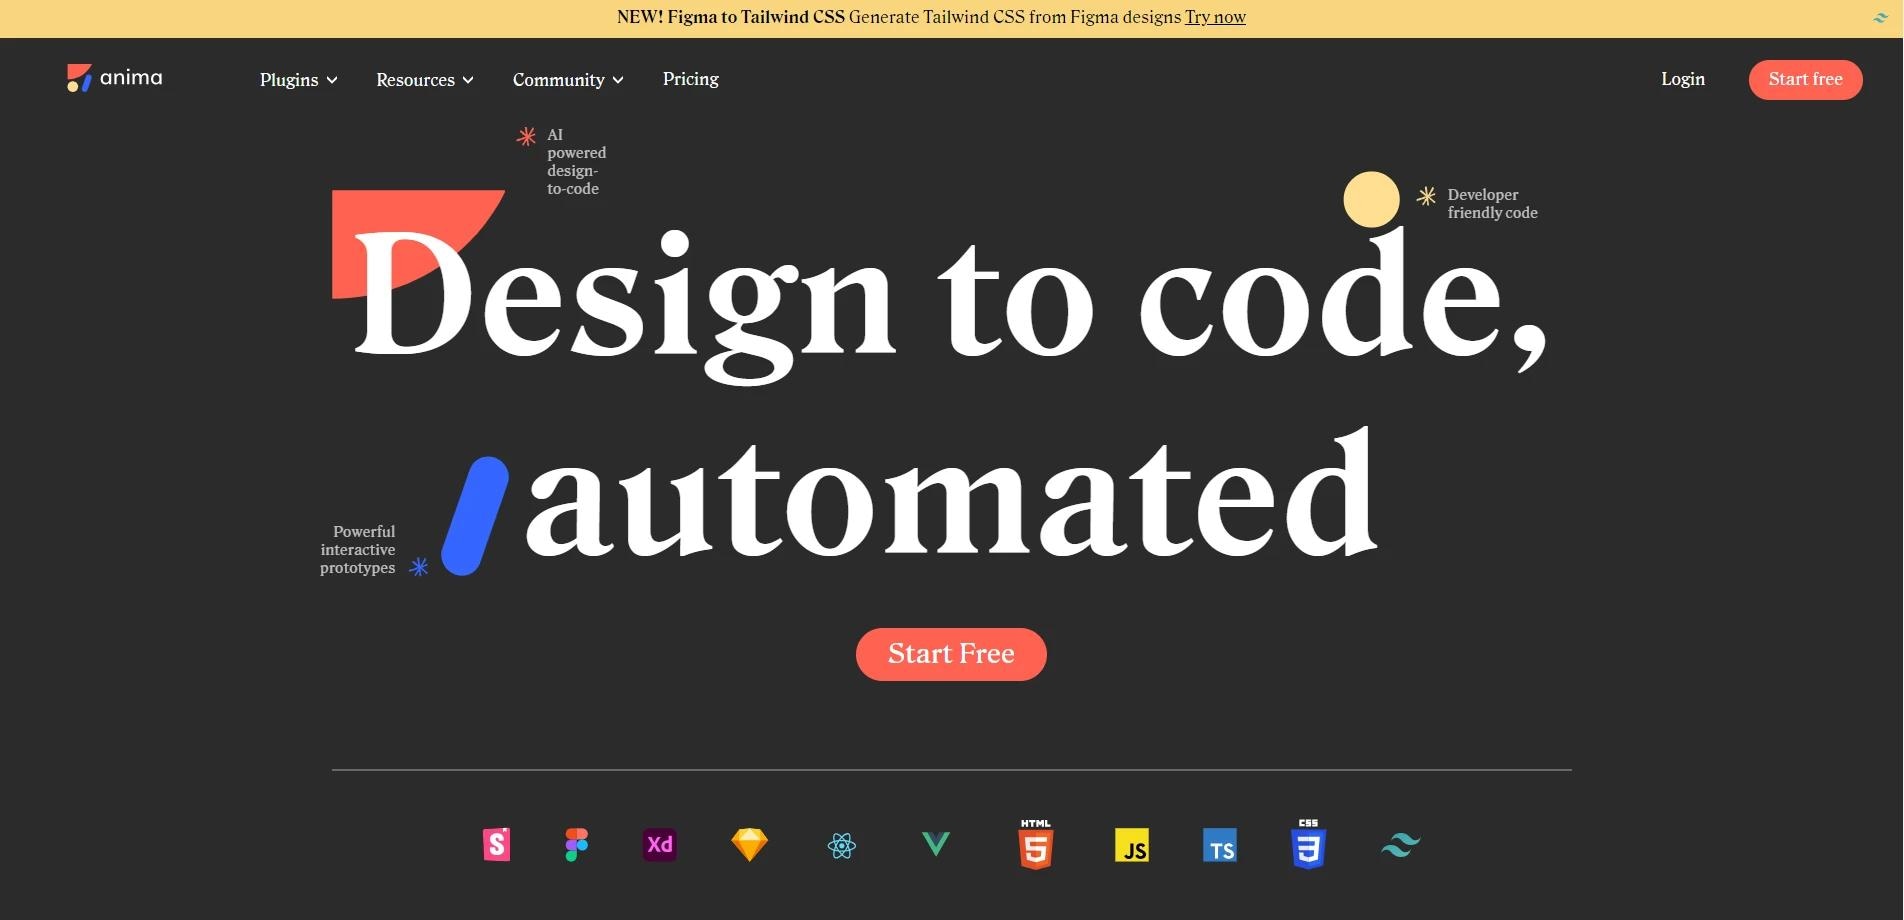This screenshot has height=920, width=1904.
Task: Click the Adobe XD icon
Action: click(660, 845)
